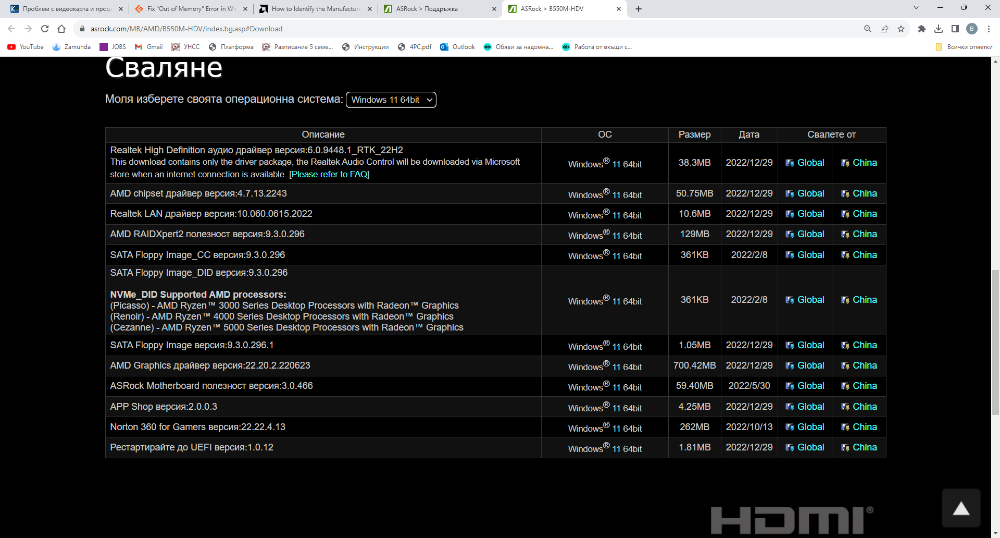This screenshot has width=1000, height=538.
Task: Open the Платформа bookmark
Action: pos(231,47)
